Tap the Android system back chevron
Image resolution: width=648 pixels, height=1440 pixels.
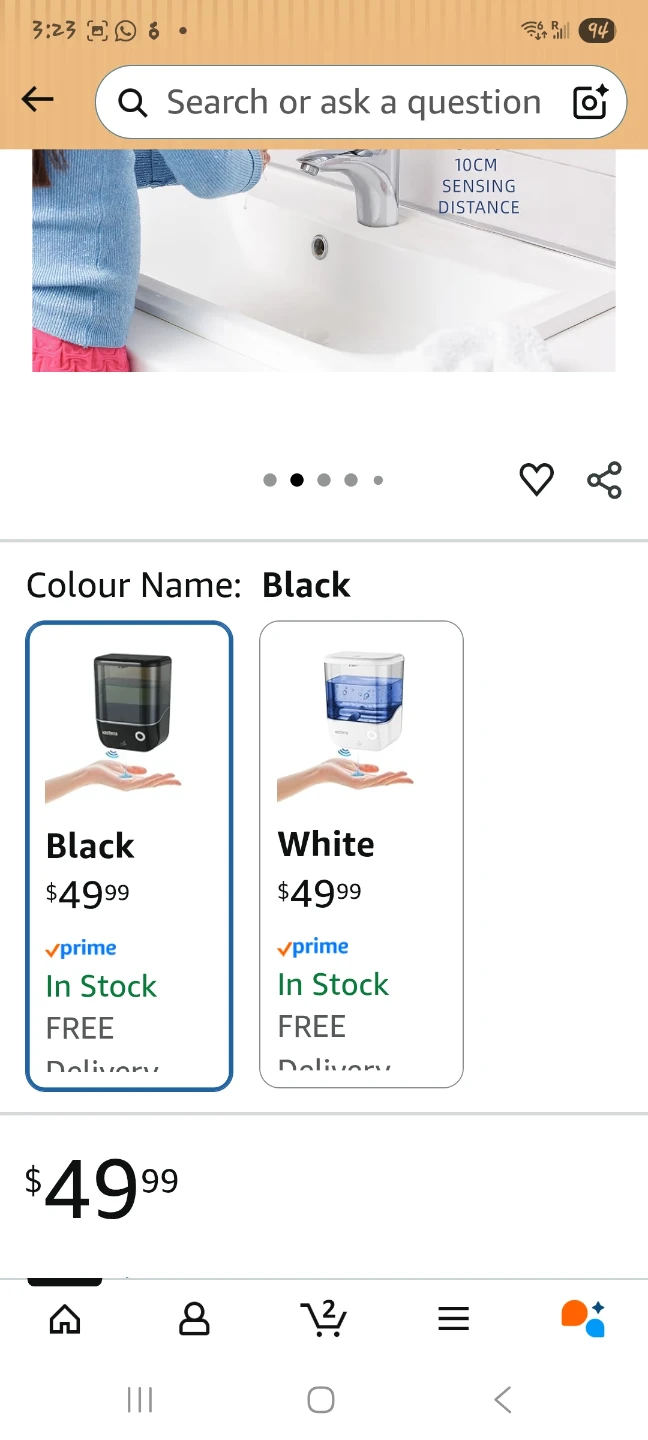(503, 1400)
